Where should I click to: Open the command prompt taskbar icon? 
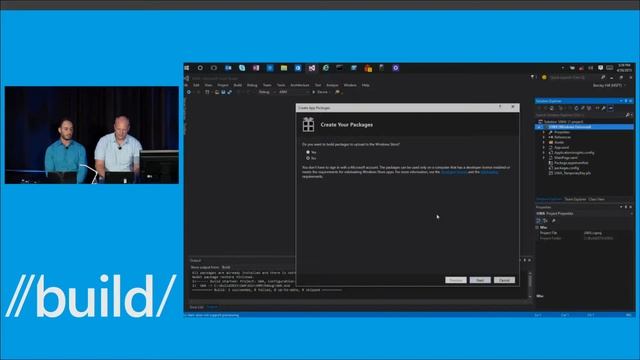coord(340,68)
